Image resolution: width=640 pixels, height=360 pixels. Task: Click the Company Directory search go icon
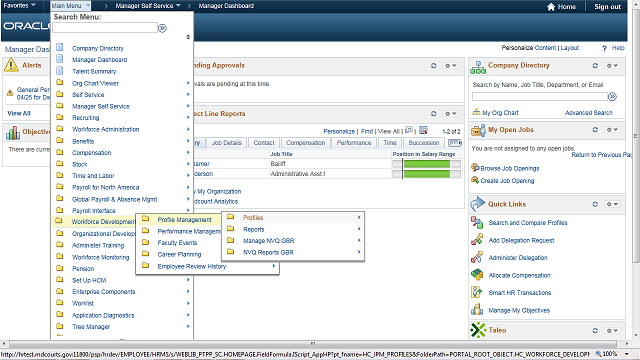[612, 97]
